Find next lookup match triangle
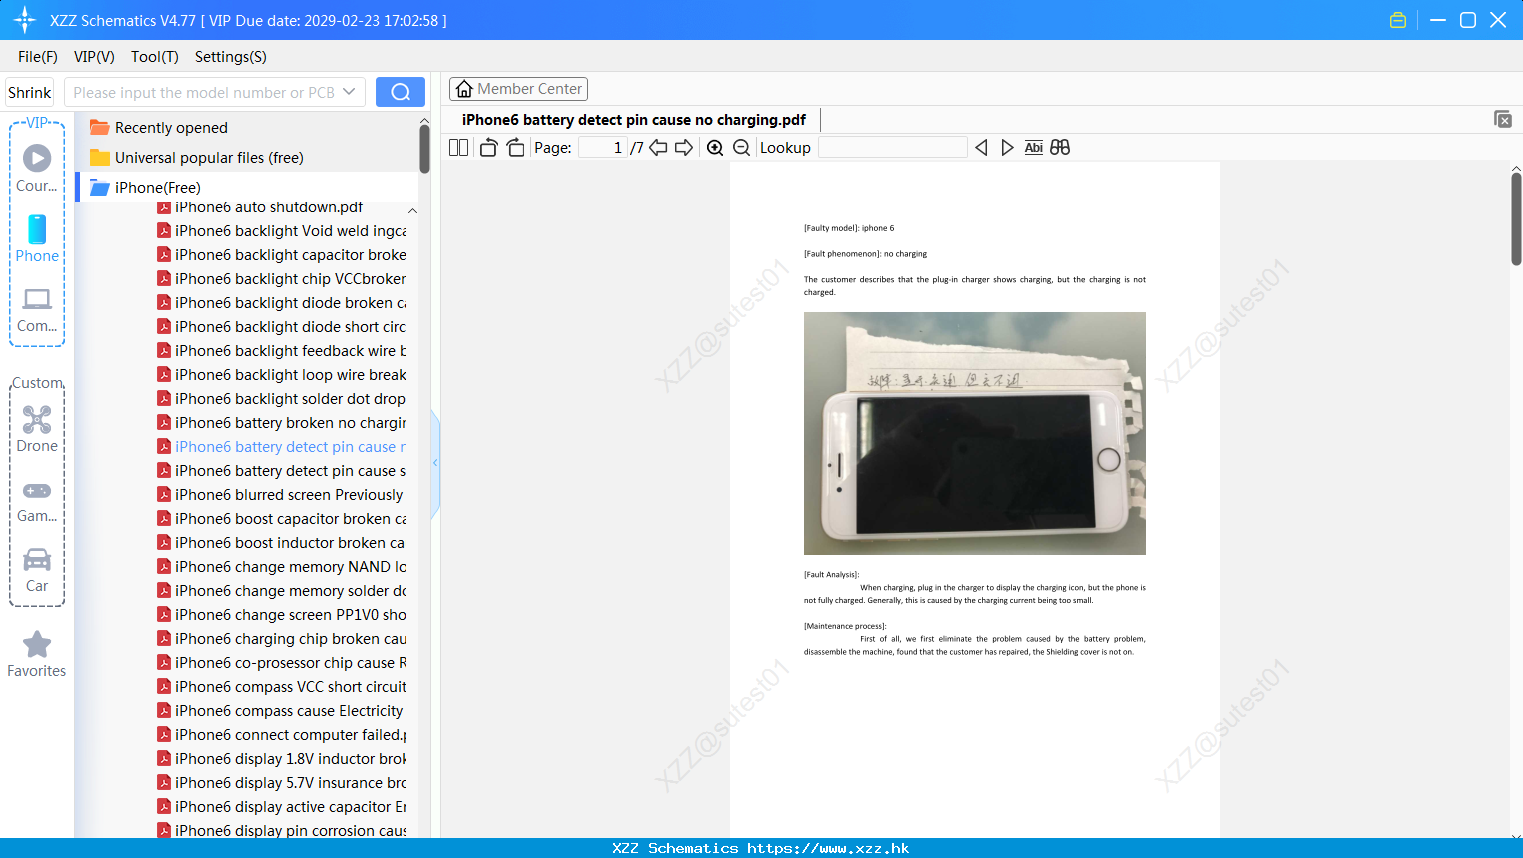 (x=1007, y=148)
